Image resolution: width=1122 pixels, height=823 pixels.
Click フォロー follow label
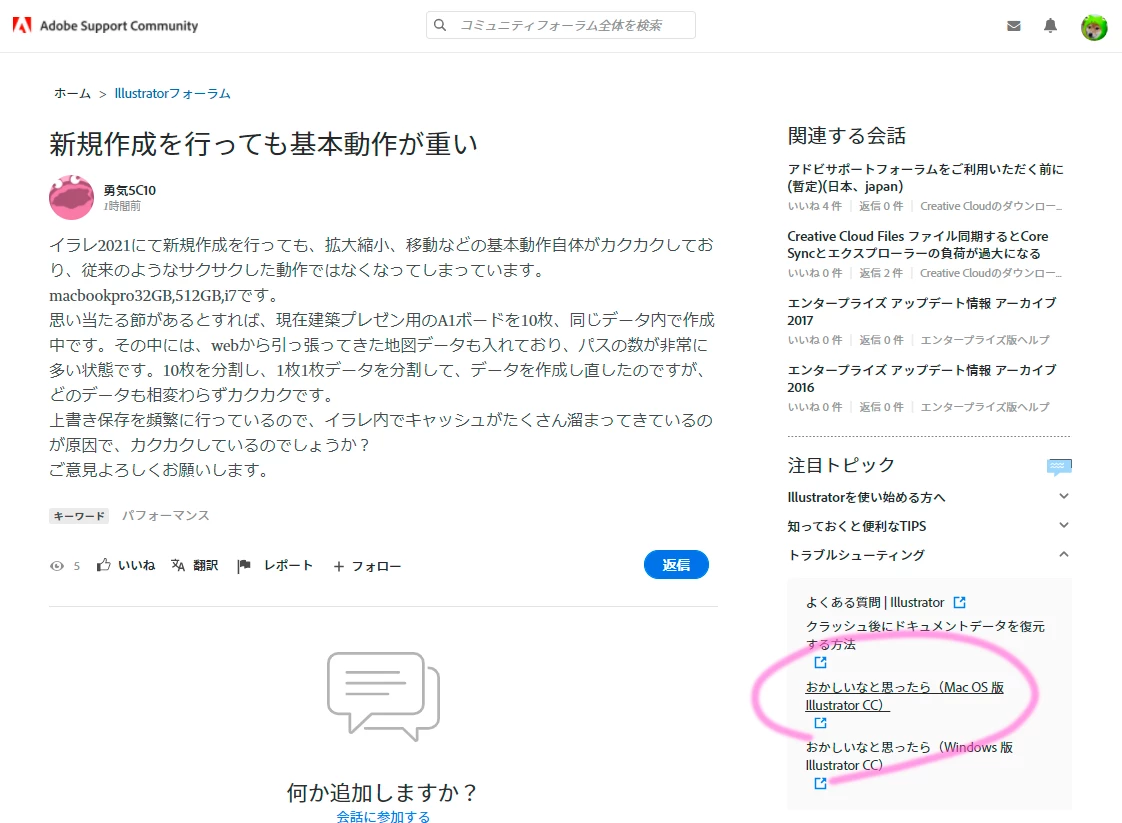coord(376,566)
